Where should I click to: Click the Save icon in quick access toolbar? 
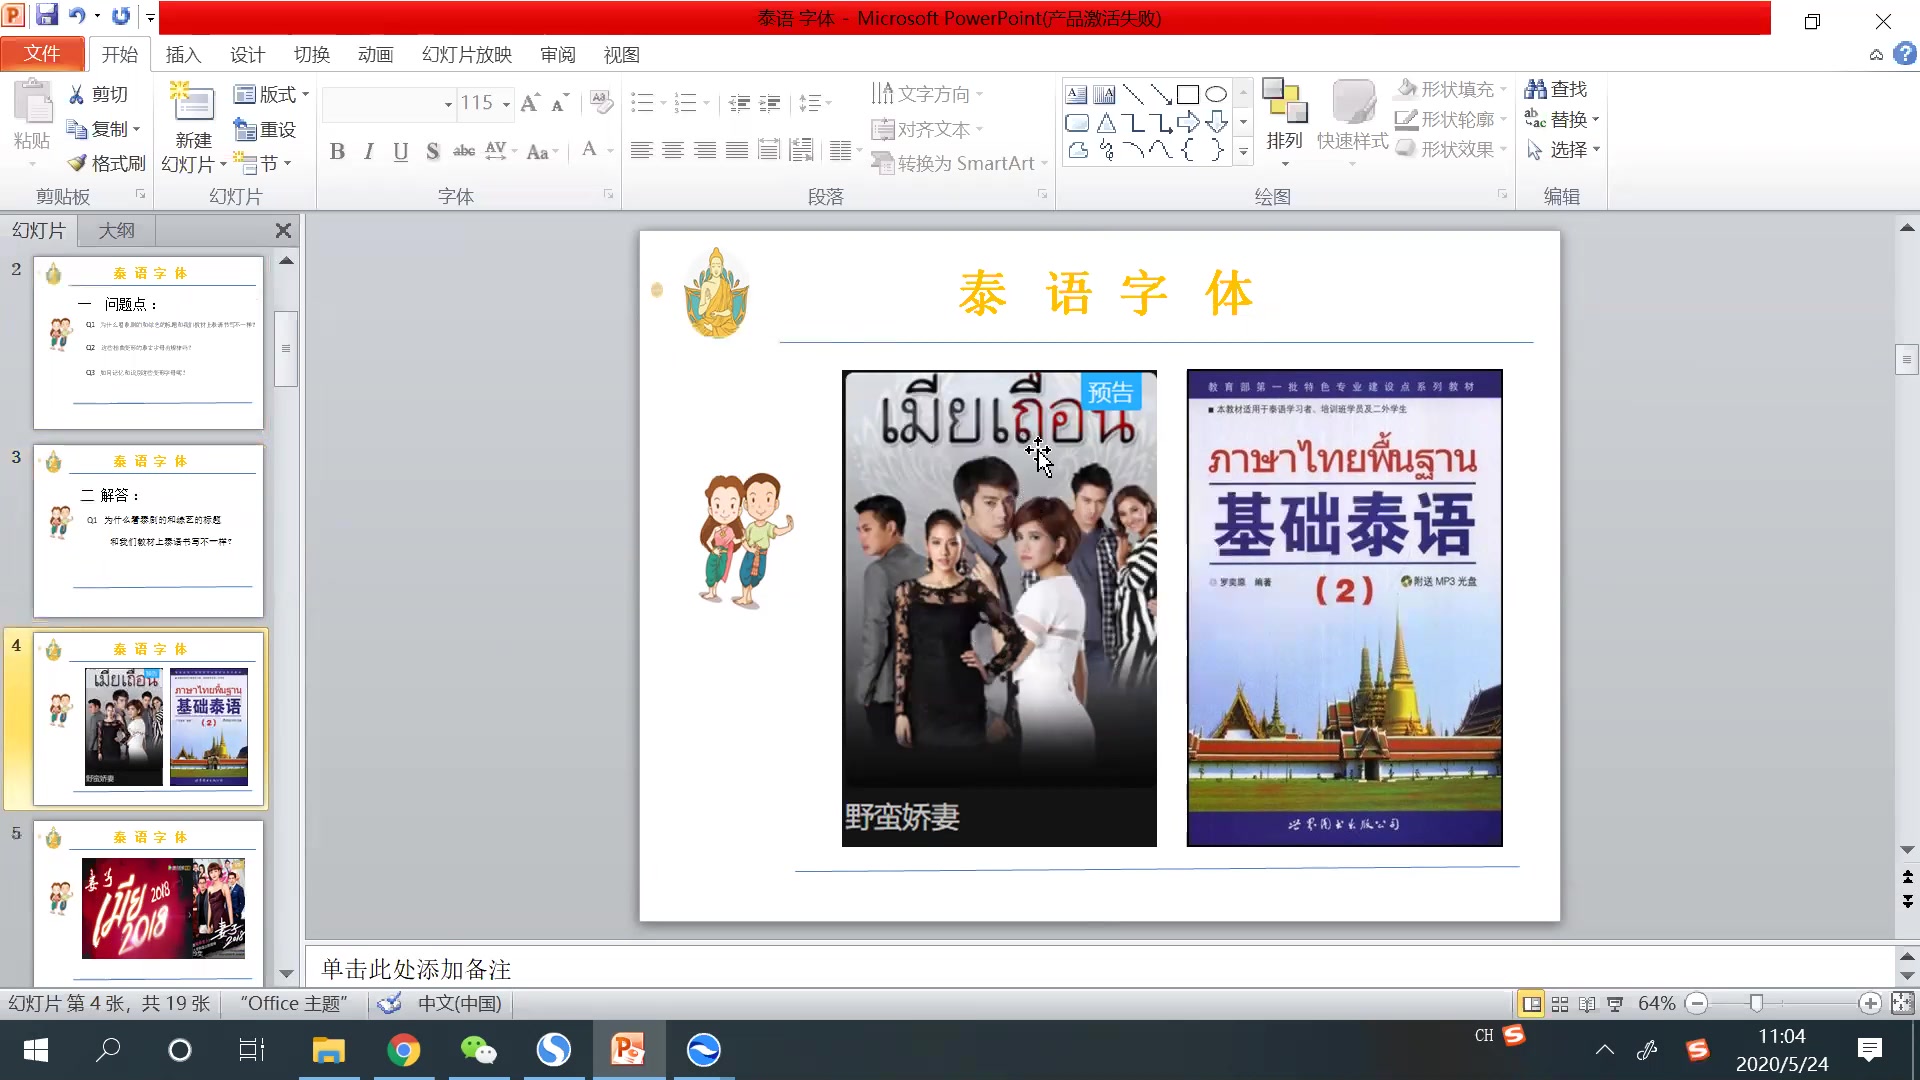[46, 16]
